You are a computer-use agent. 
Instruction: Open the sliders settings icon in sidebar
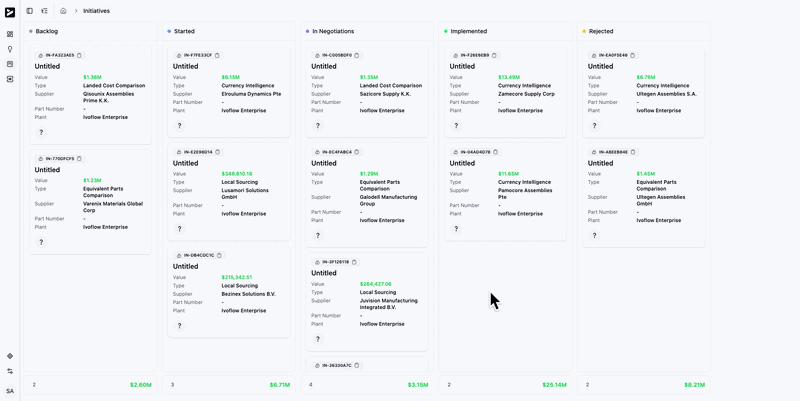(x=10, y=371)
